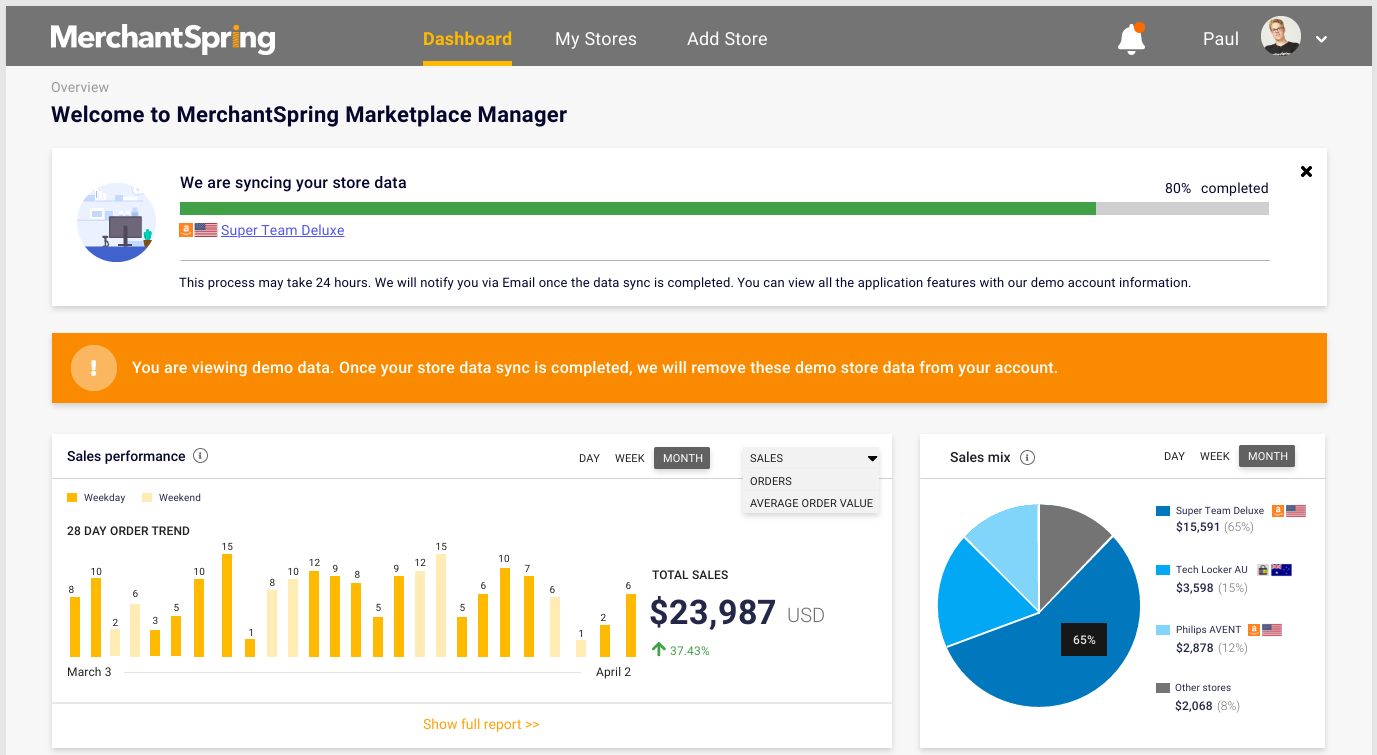Click the Tech Locker AU legend swatch
Viewport: 1377px width, 755px height.
coord(1163,570)
